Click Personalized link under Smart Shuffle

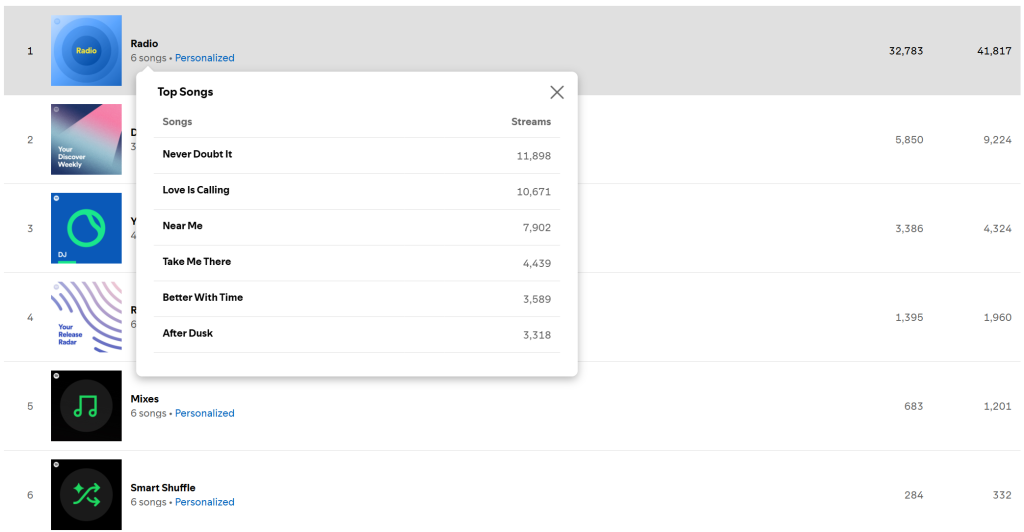coord(204,502)
